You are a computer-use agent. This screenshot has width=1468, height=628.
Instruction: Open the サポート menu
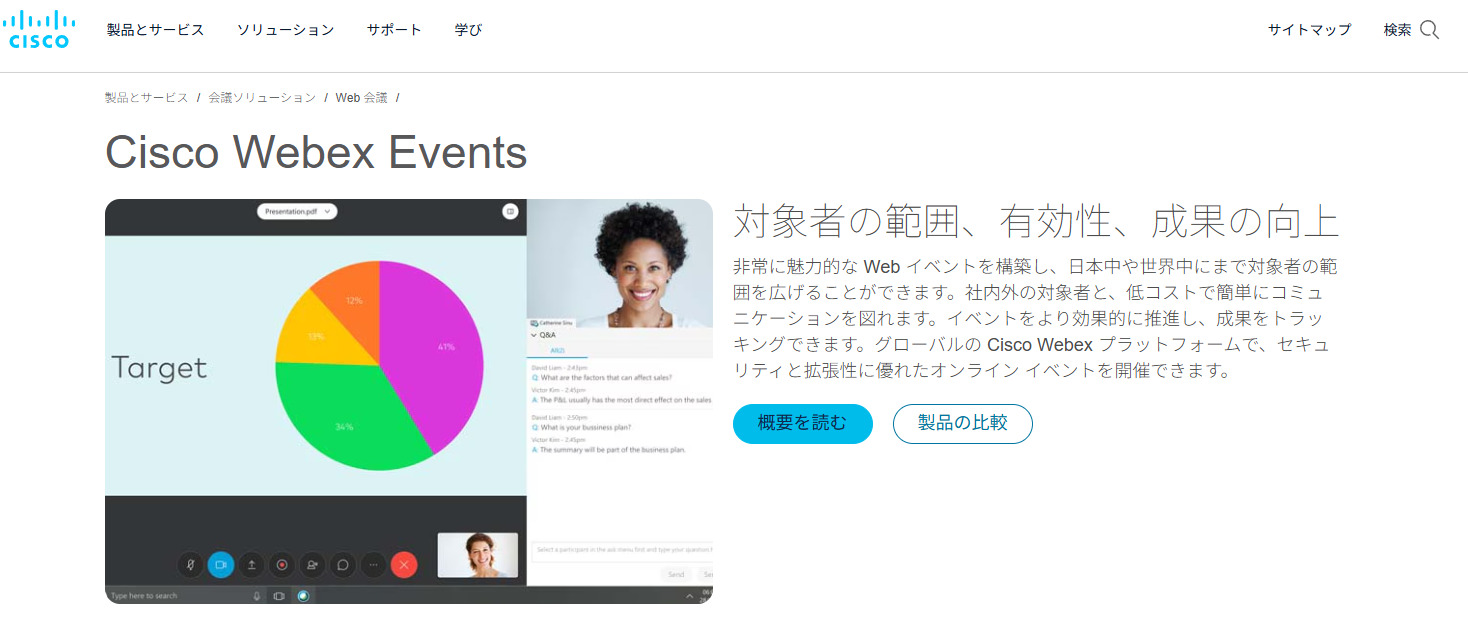[394, 30]
